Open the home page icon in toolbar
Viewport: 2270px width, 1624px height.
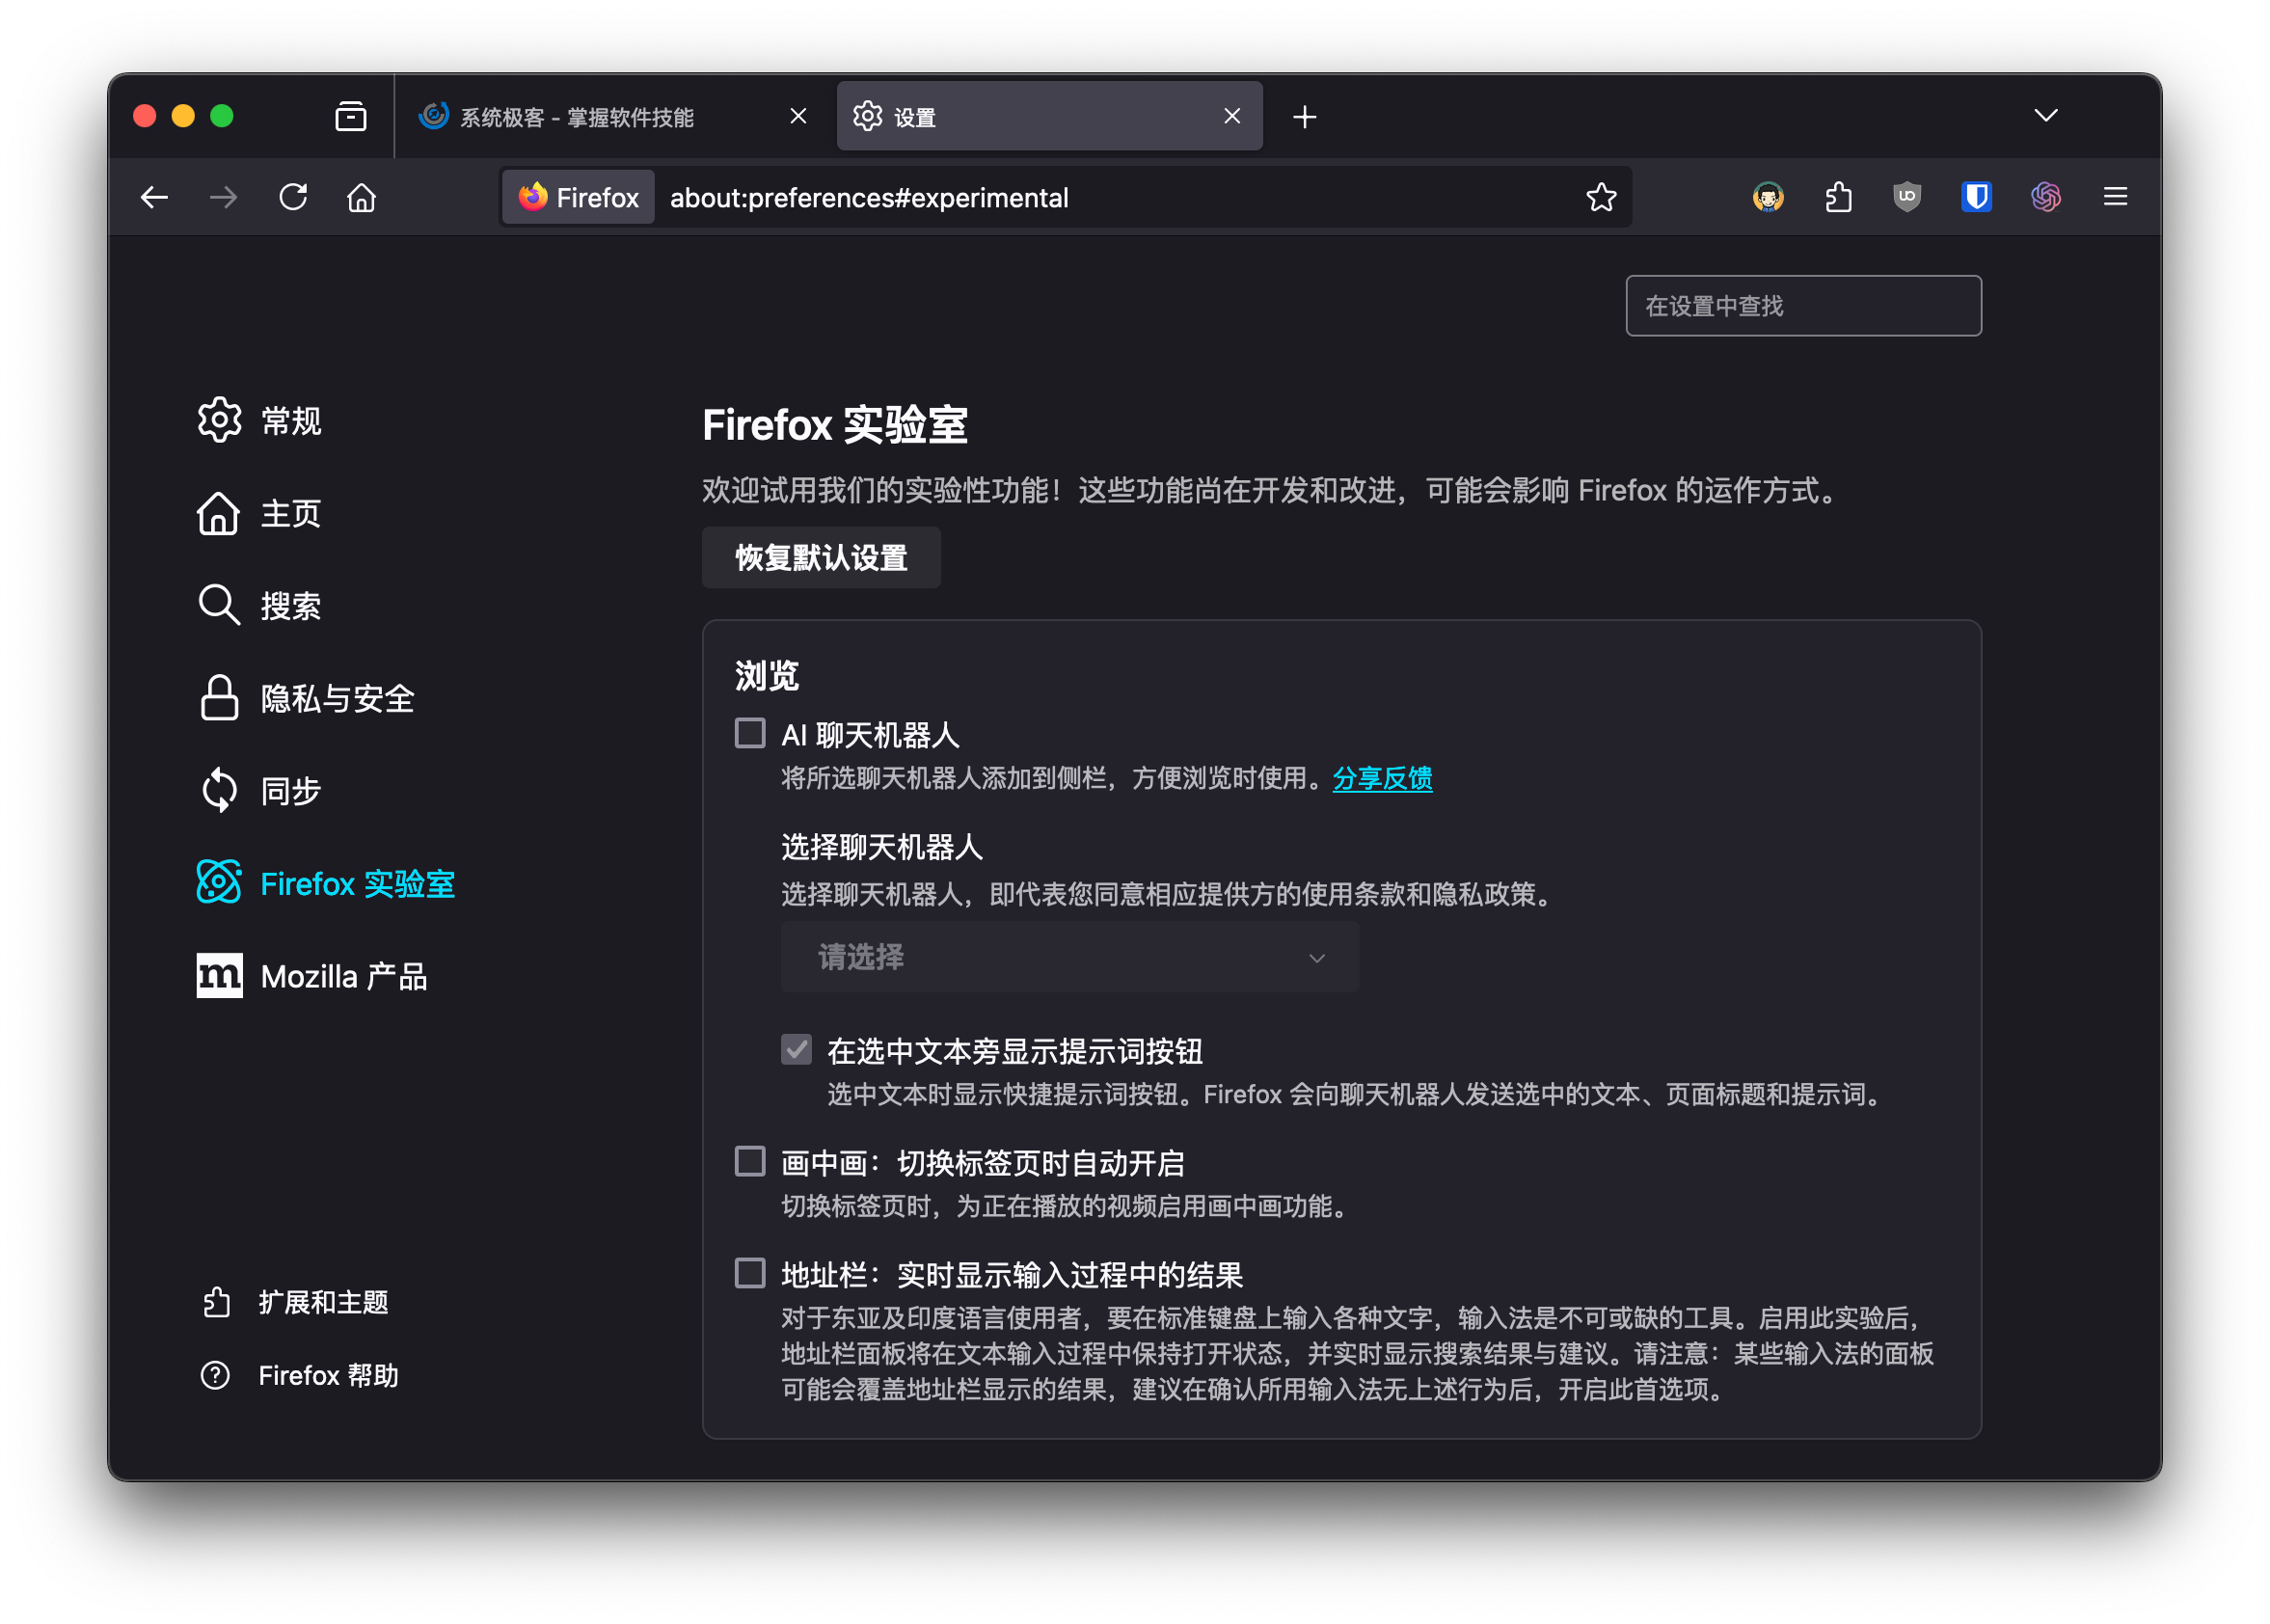click(x=362, y=197)
